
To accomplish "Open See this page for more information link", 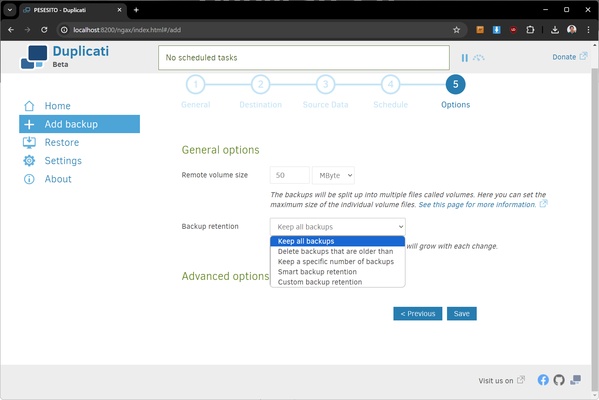I will tap(477, 205).
